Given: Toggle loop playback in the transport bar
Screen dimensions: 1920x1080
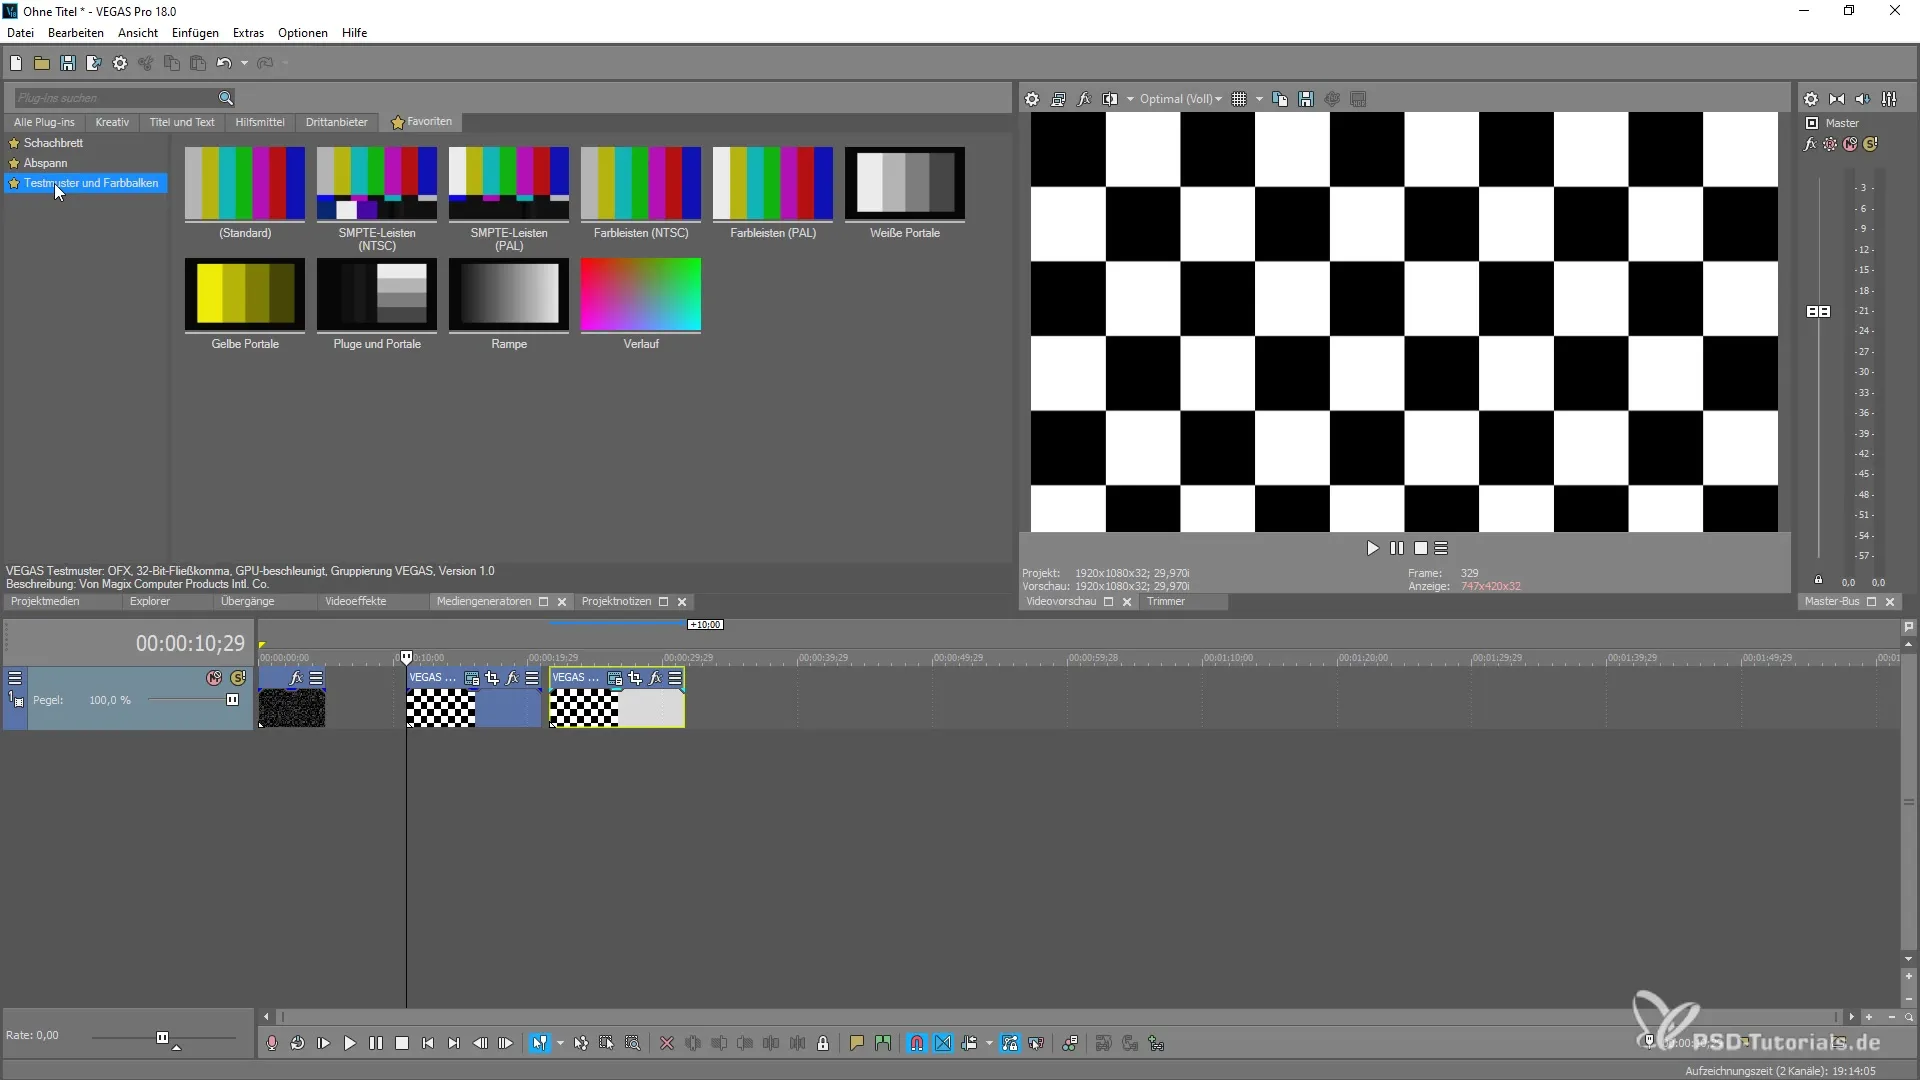Looking at the screenshot, I should tap(298, 1043).
